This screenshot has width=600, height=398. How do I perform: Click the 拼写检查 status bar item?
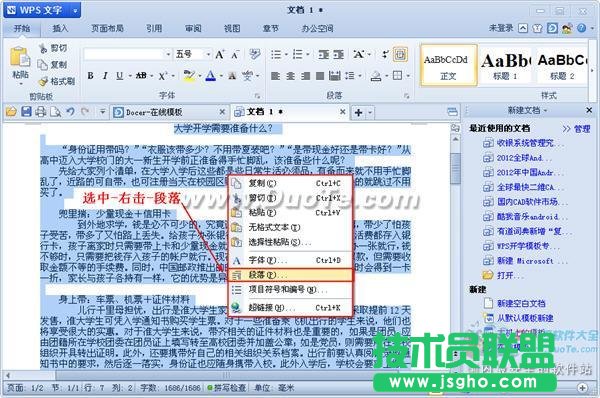click(227, 388)
